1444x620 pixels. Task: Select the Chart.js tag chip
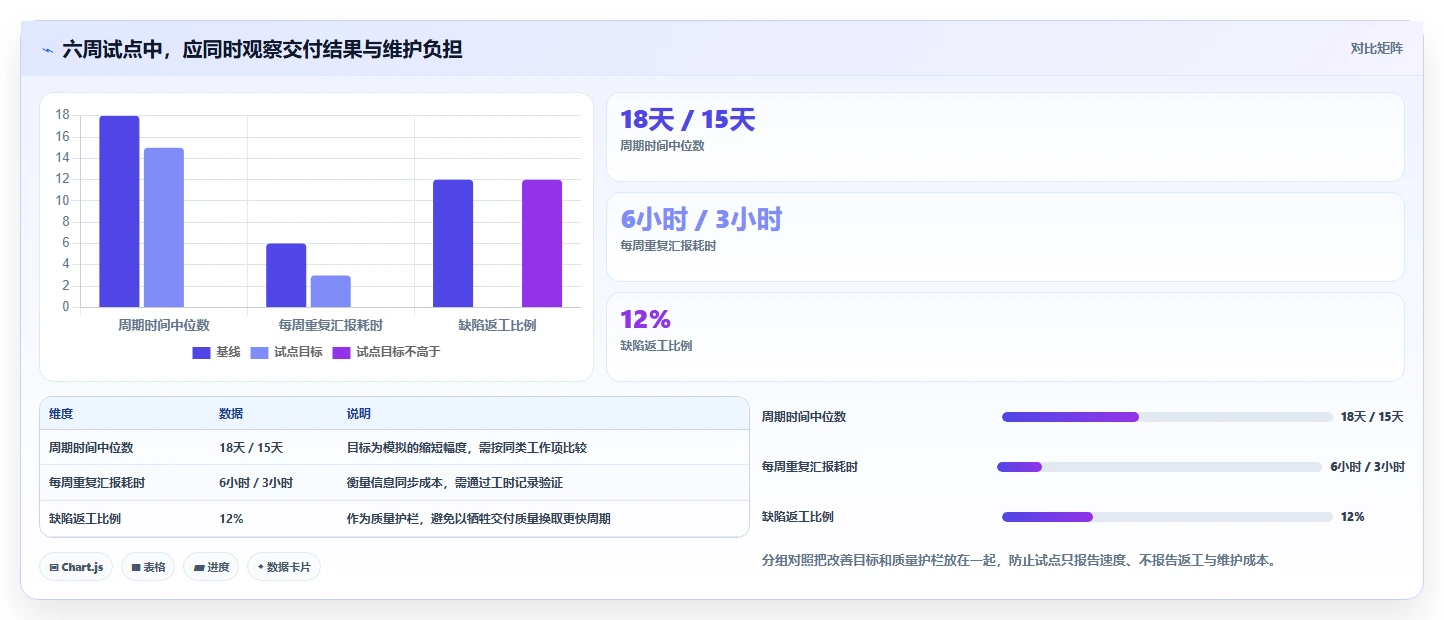76,567
